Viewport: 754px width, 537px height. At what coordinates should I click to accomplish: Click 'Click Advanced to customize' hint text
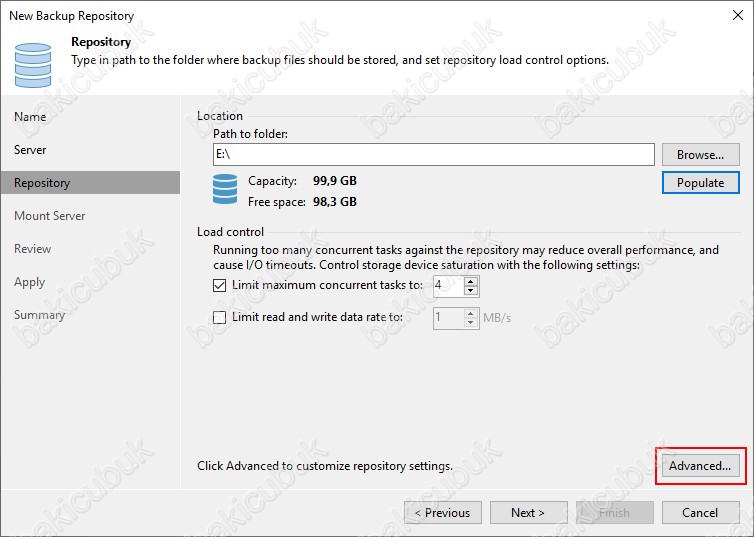pos(325,466)
